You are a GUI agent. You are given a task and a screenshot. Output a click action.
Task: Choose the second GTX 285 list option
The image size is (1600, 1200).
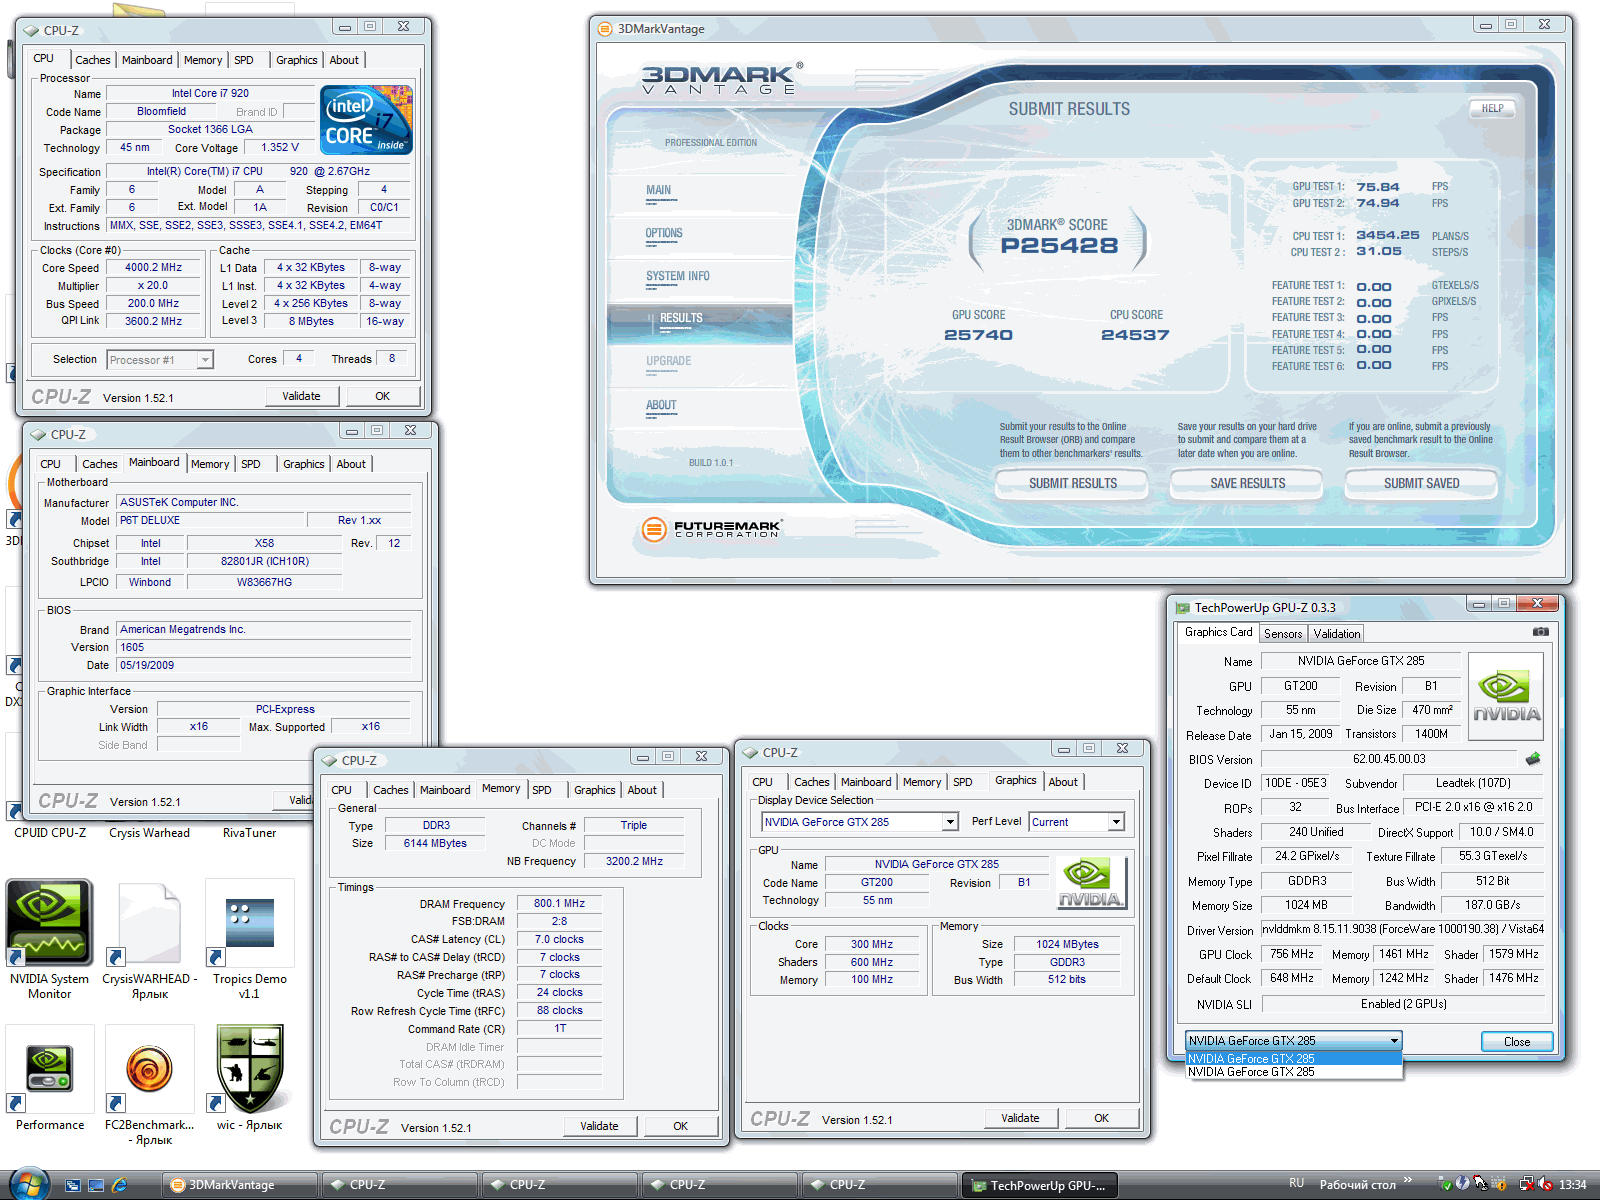pos(1294,1072)
